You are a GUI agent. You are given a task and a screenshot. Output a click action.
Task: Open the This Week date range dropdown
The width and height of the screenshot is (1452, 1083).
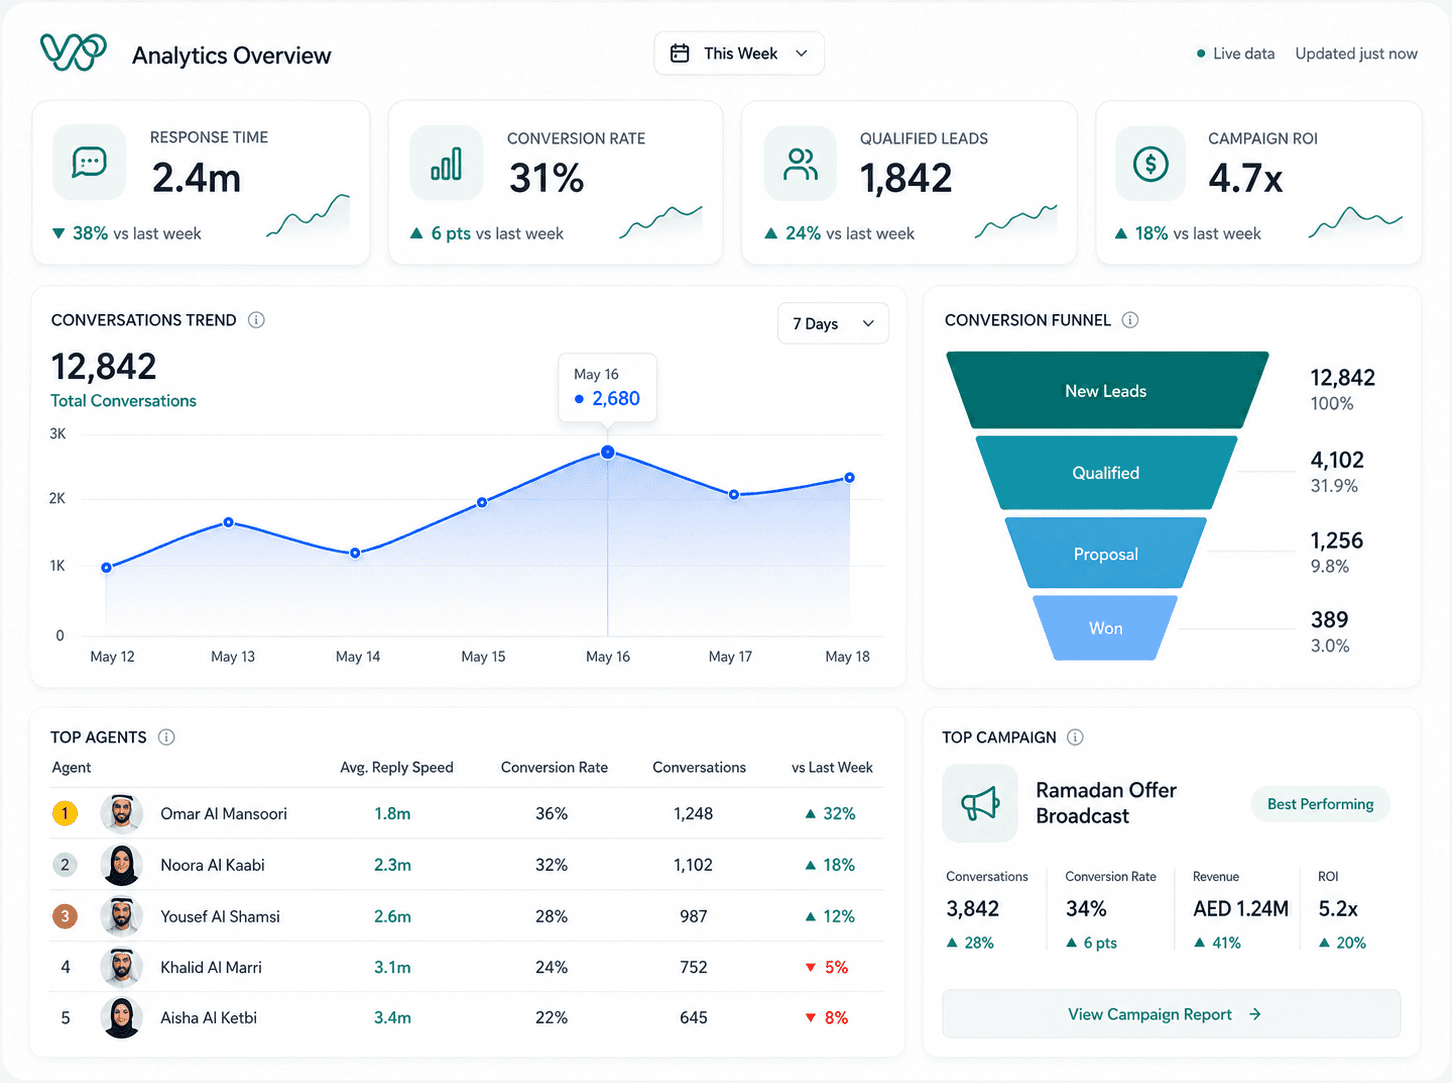pyautogui.click(x=739, y=54)
